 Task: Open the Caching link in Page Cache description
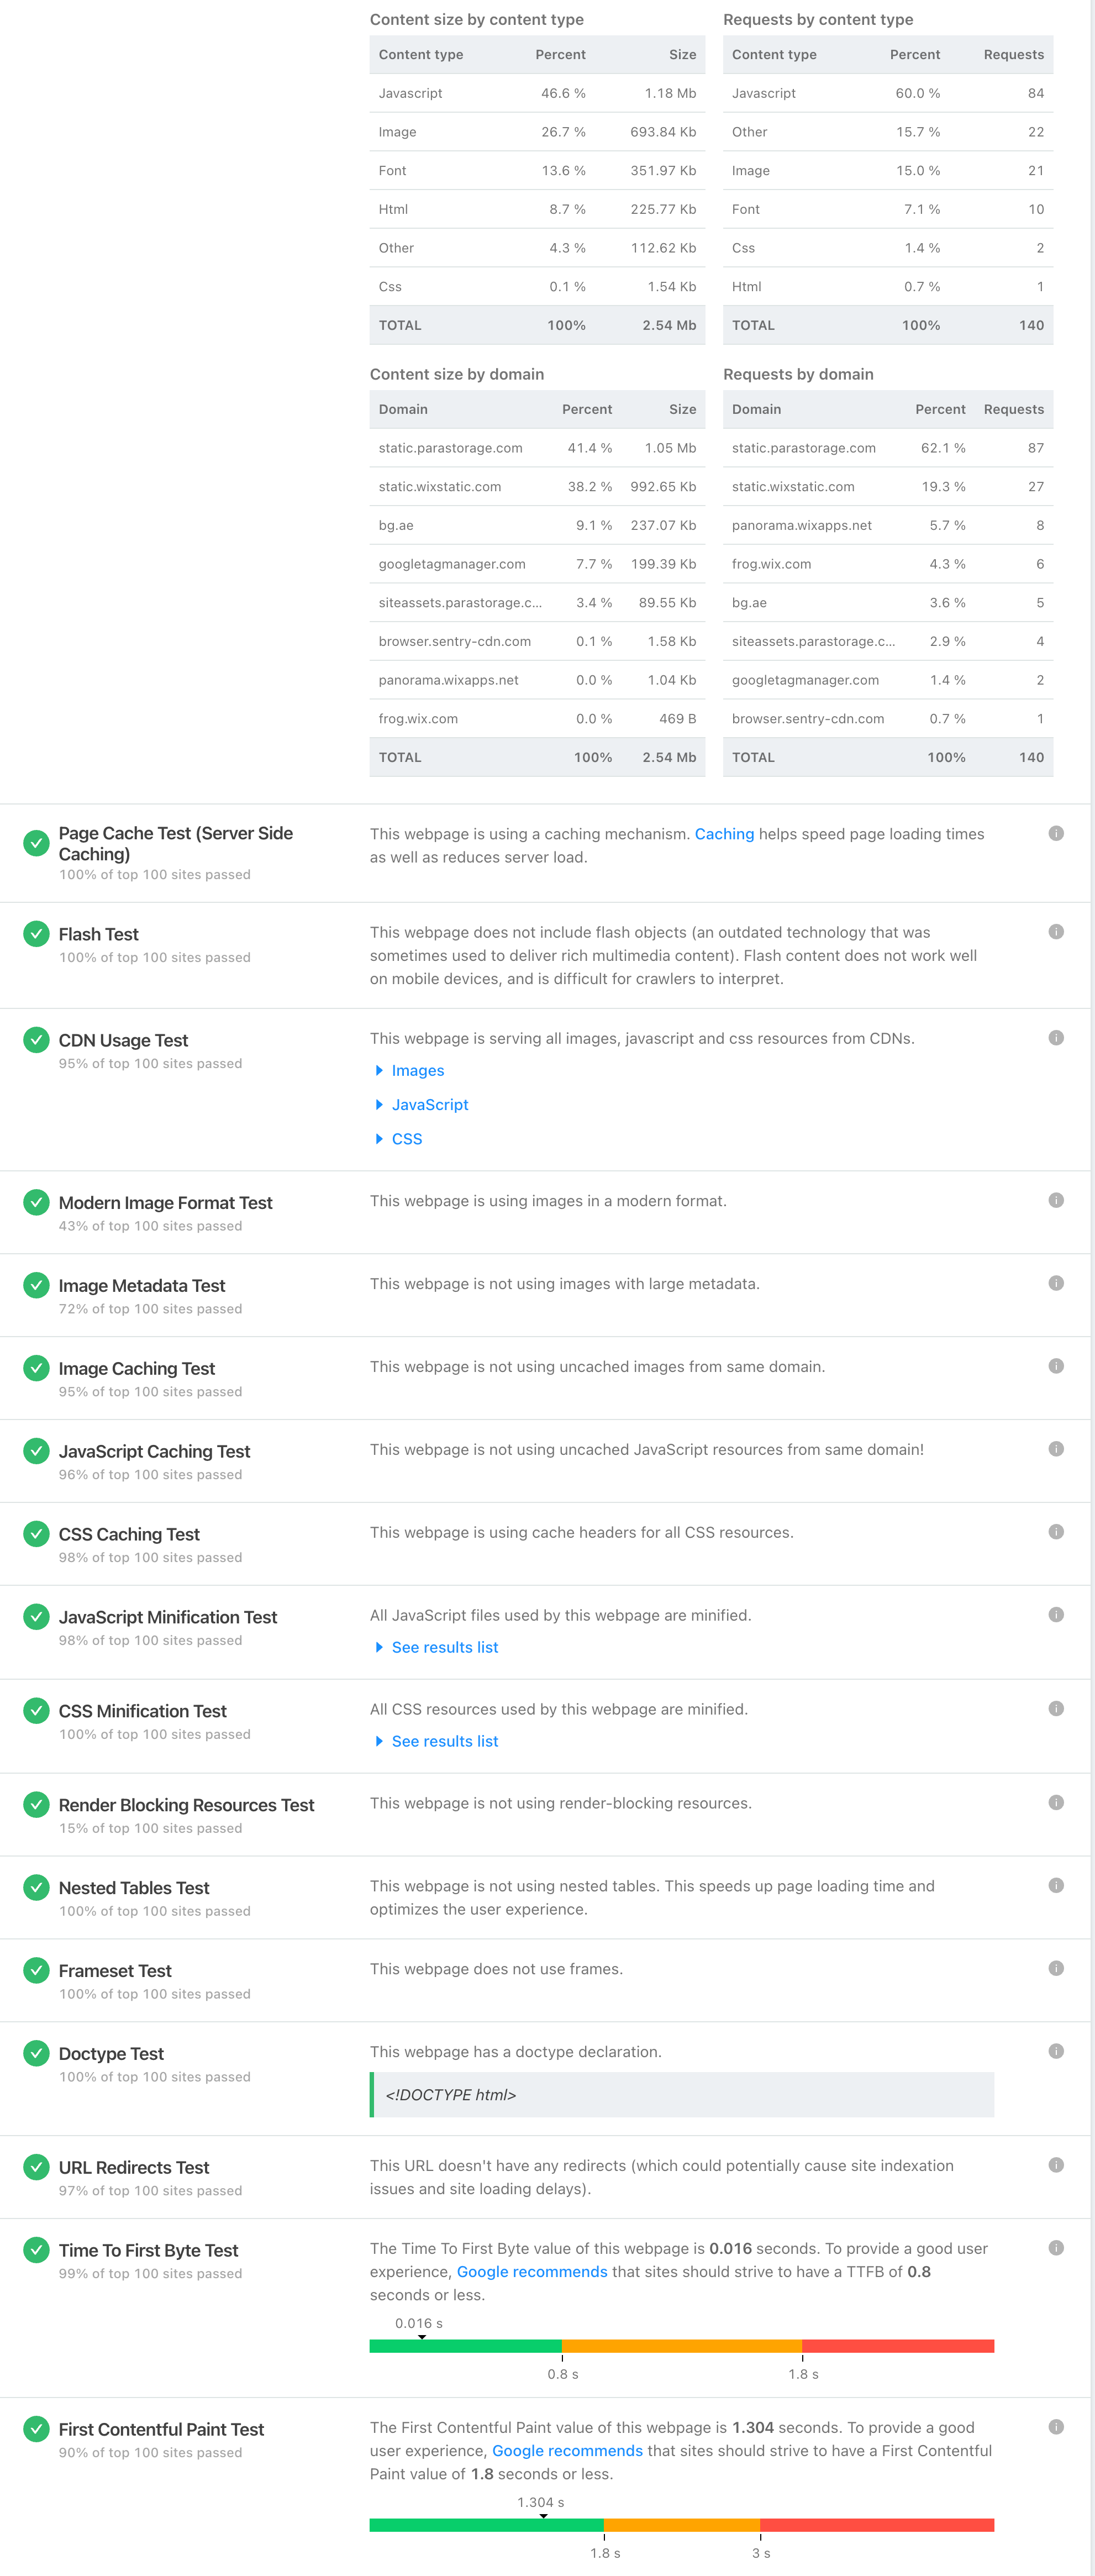[724, 834]
